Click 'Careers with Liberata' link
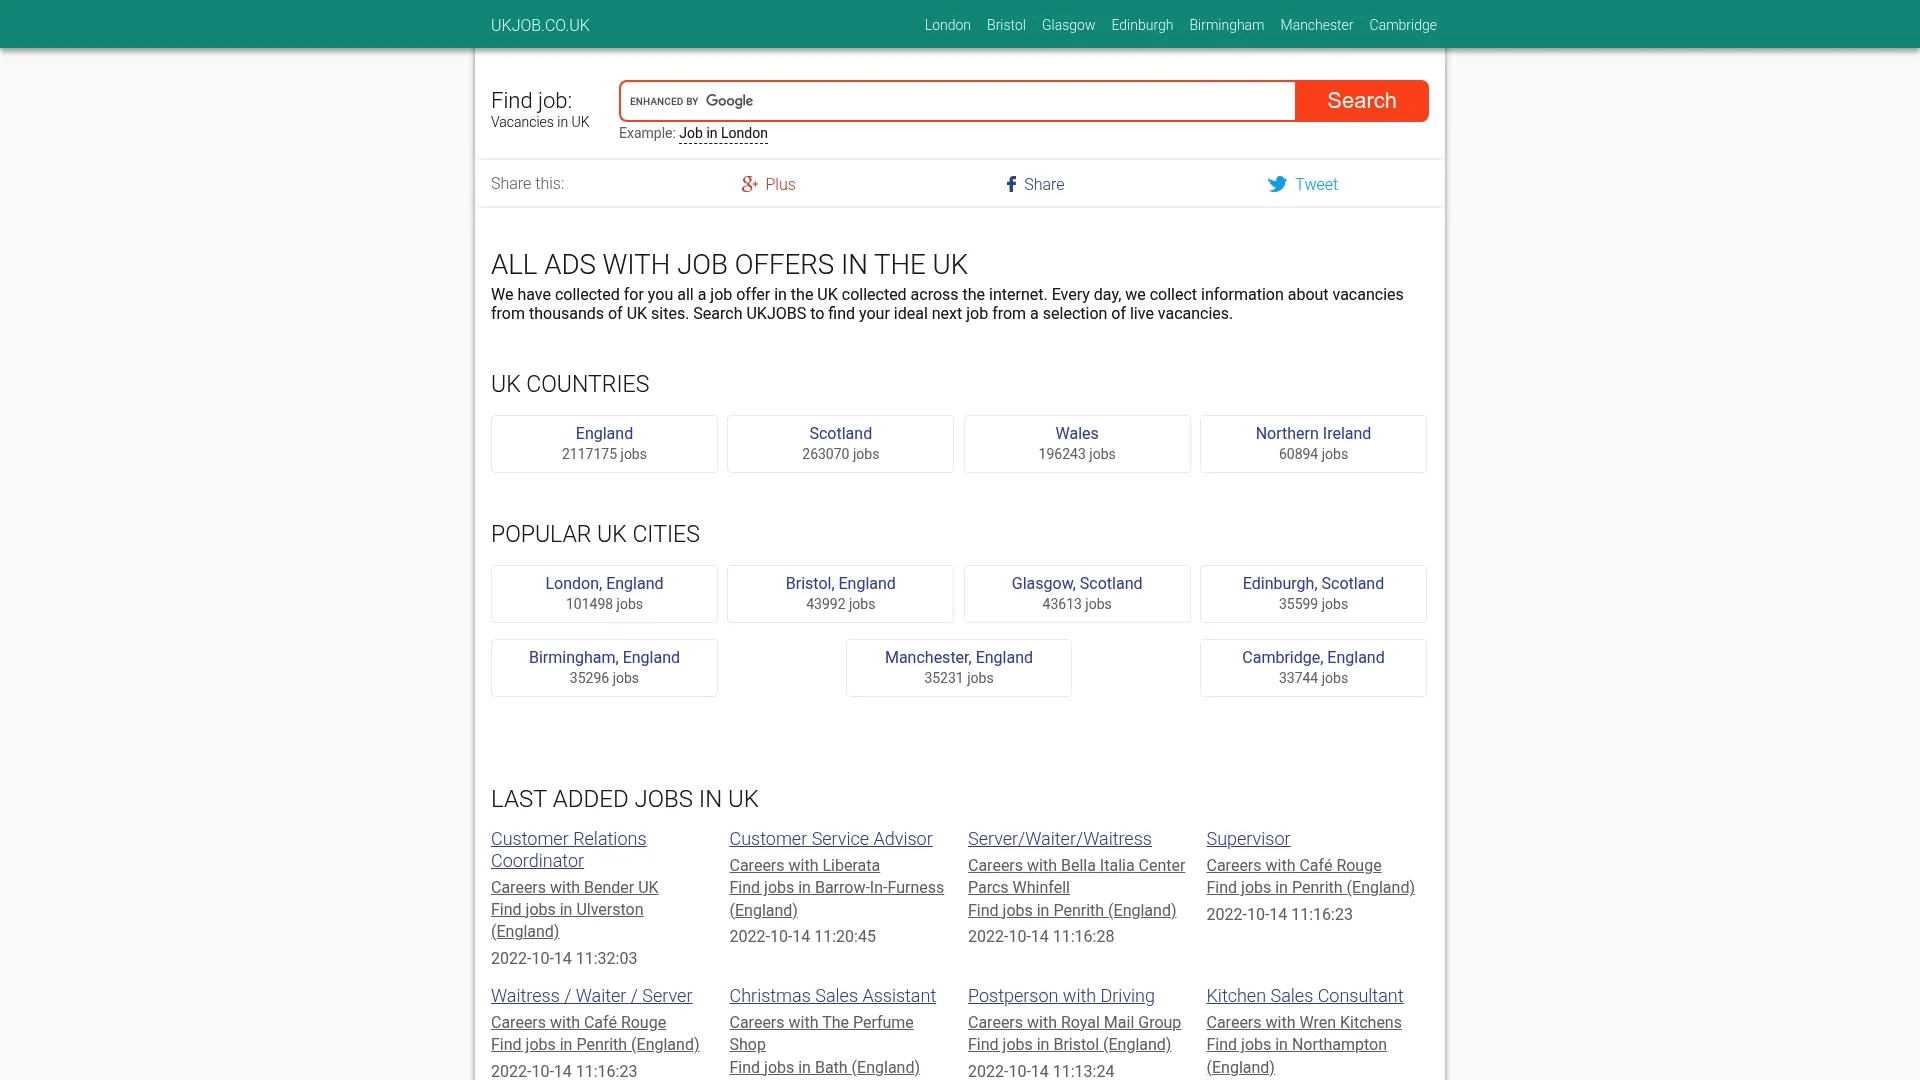This screenshot has height=1080, width=1920. [x=804, y=866]
